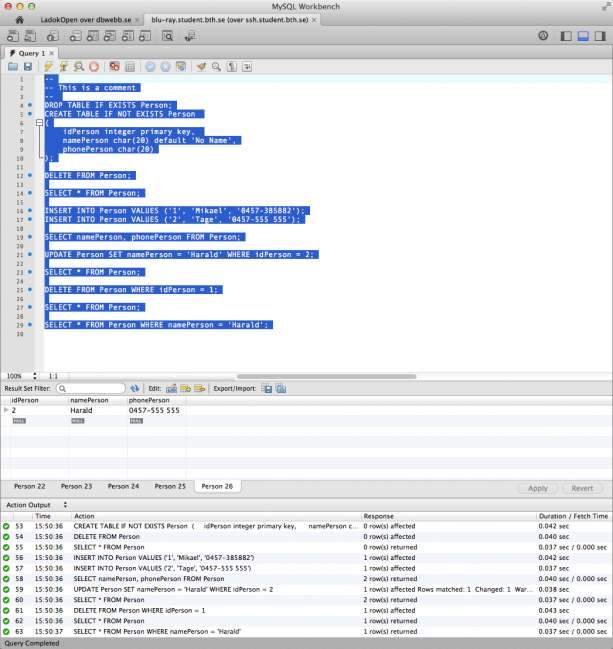Viewport: 613px width, 649px height.
Task: Delete selected rows icon in result grid
Action: pyautogui.click(x=200, y=389)
